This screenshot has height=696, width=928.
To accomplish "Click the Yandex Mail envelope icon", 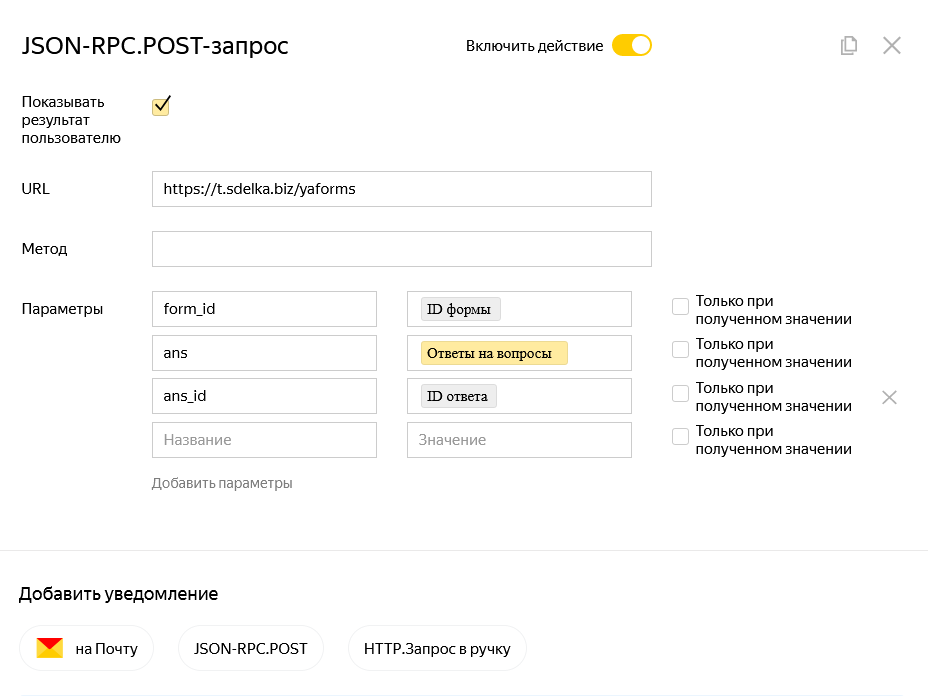I will pyautogui.click(x=50, y=648).
